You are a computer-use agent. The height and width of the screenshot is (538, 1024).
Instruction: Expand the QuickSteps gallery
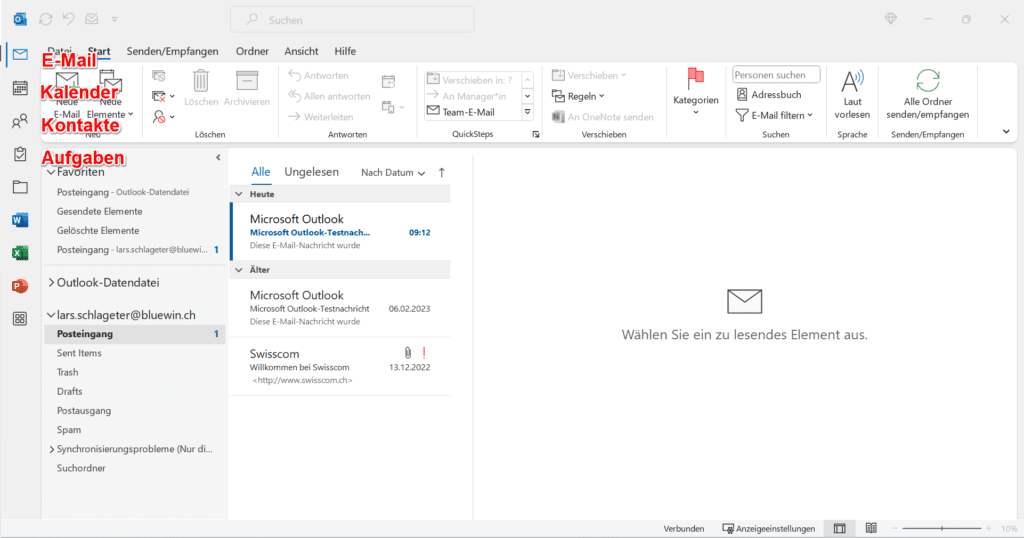[x=528, y=112]
